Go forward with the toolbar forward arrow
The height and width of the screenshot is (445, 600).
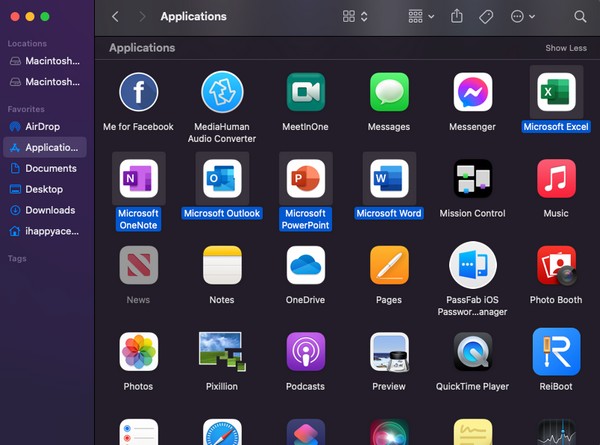142,16
